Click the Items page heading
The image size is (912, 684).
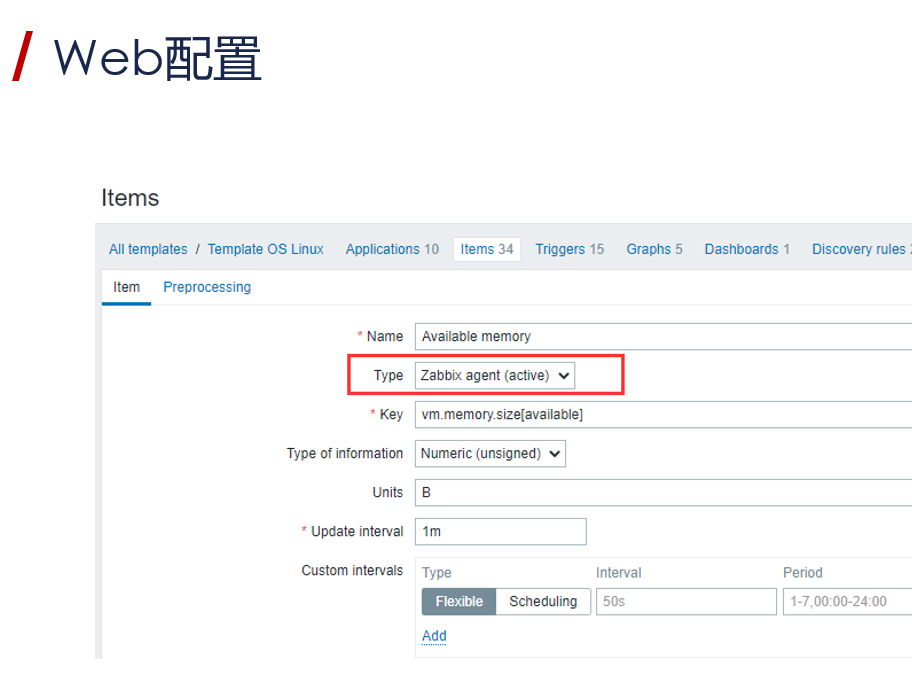[130, 198]
